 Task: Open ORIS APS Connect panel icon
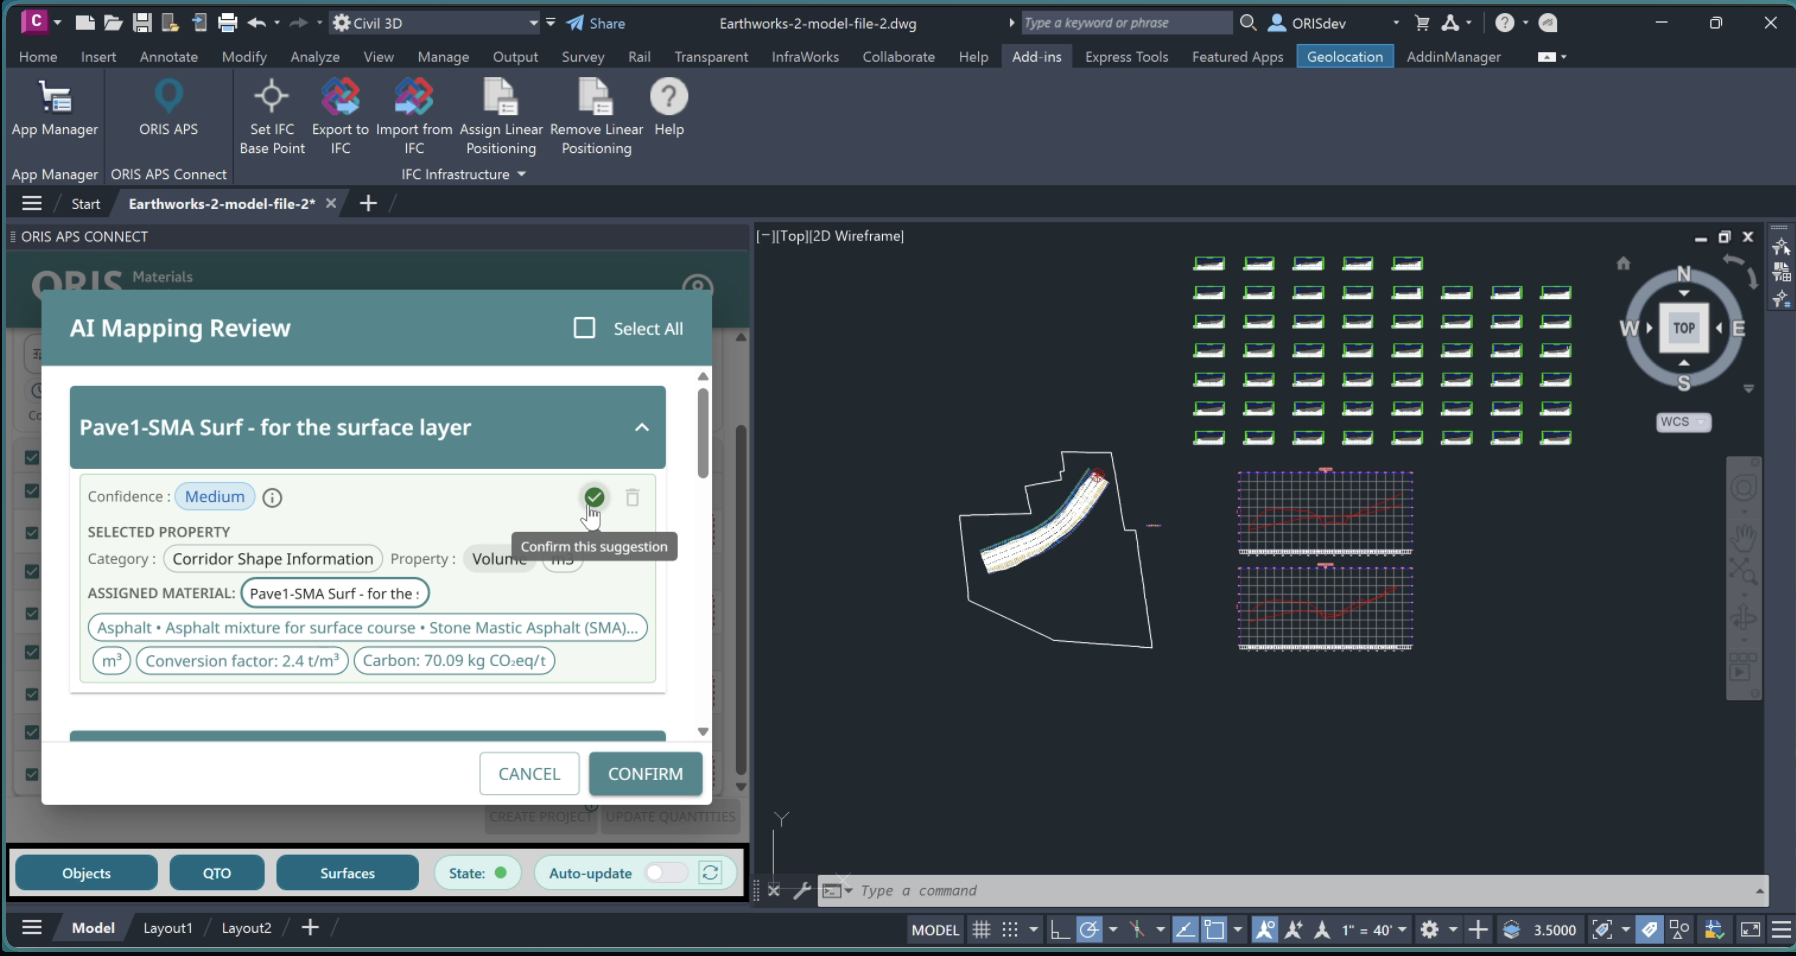click(x=168, y=98)
